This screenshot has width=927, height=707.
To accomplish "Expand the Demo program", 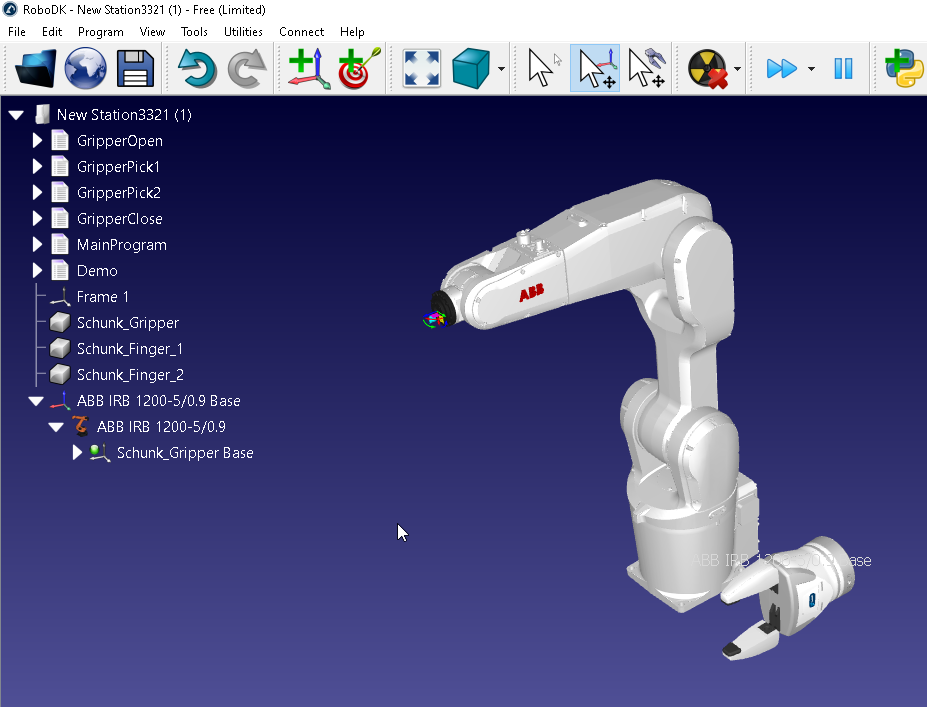I will click(37, 271).
